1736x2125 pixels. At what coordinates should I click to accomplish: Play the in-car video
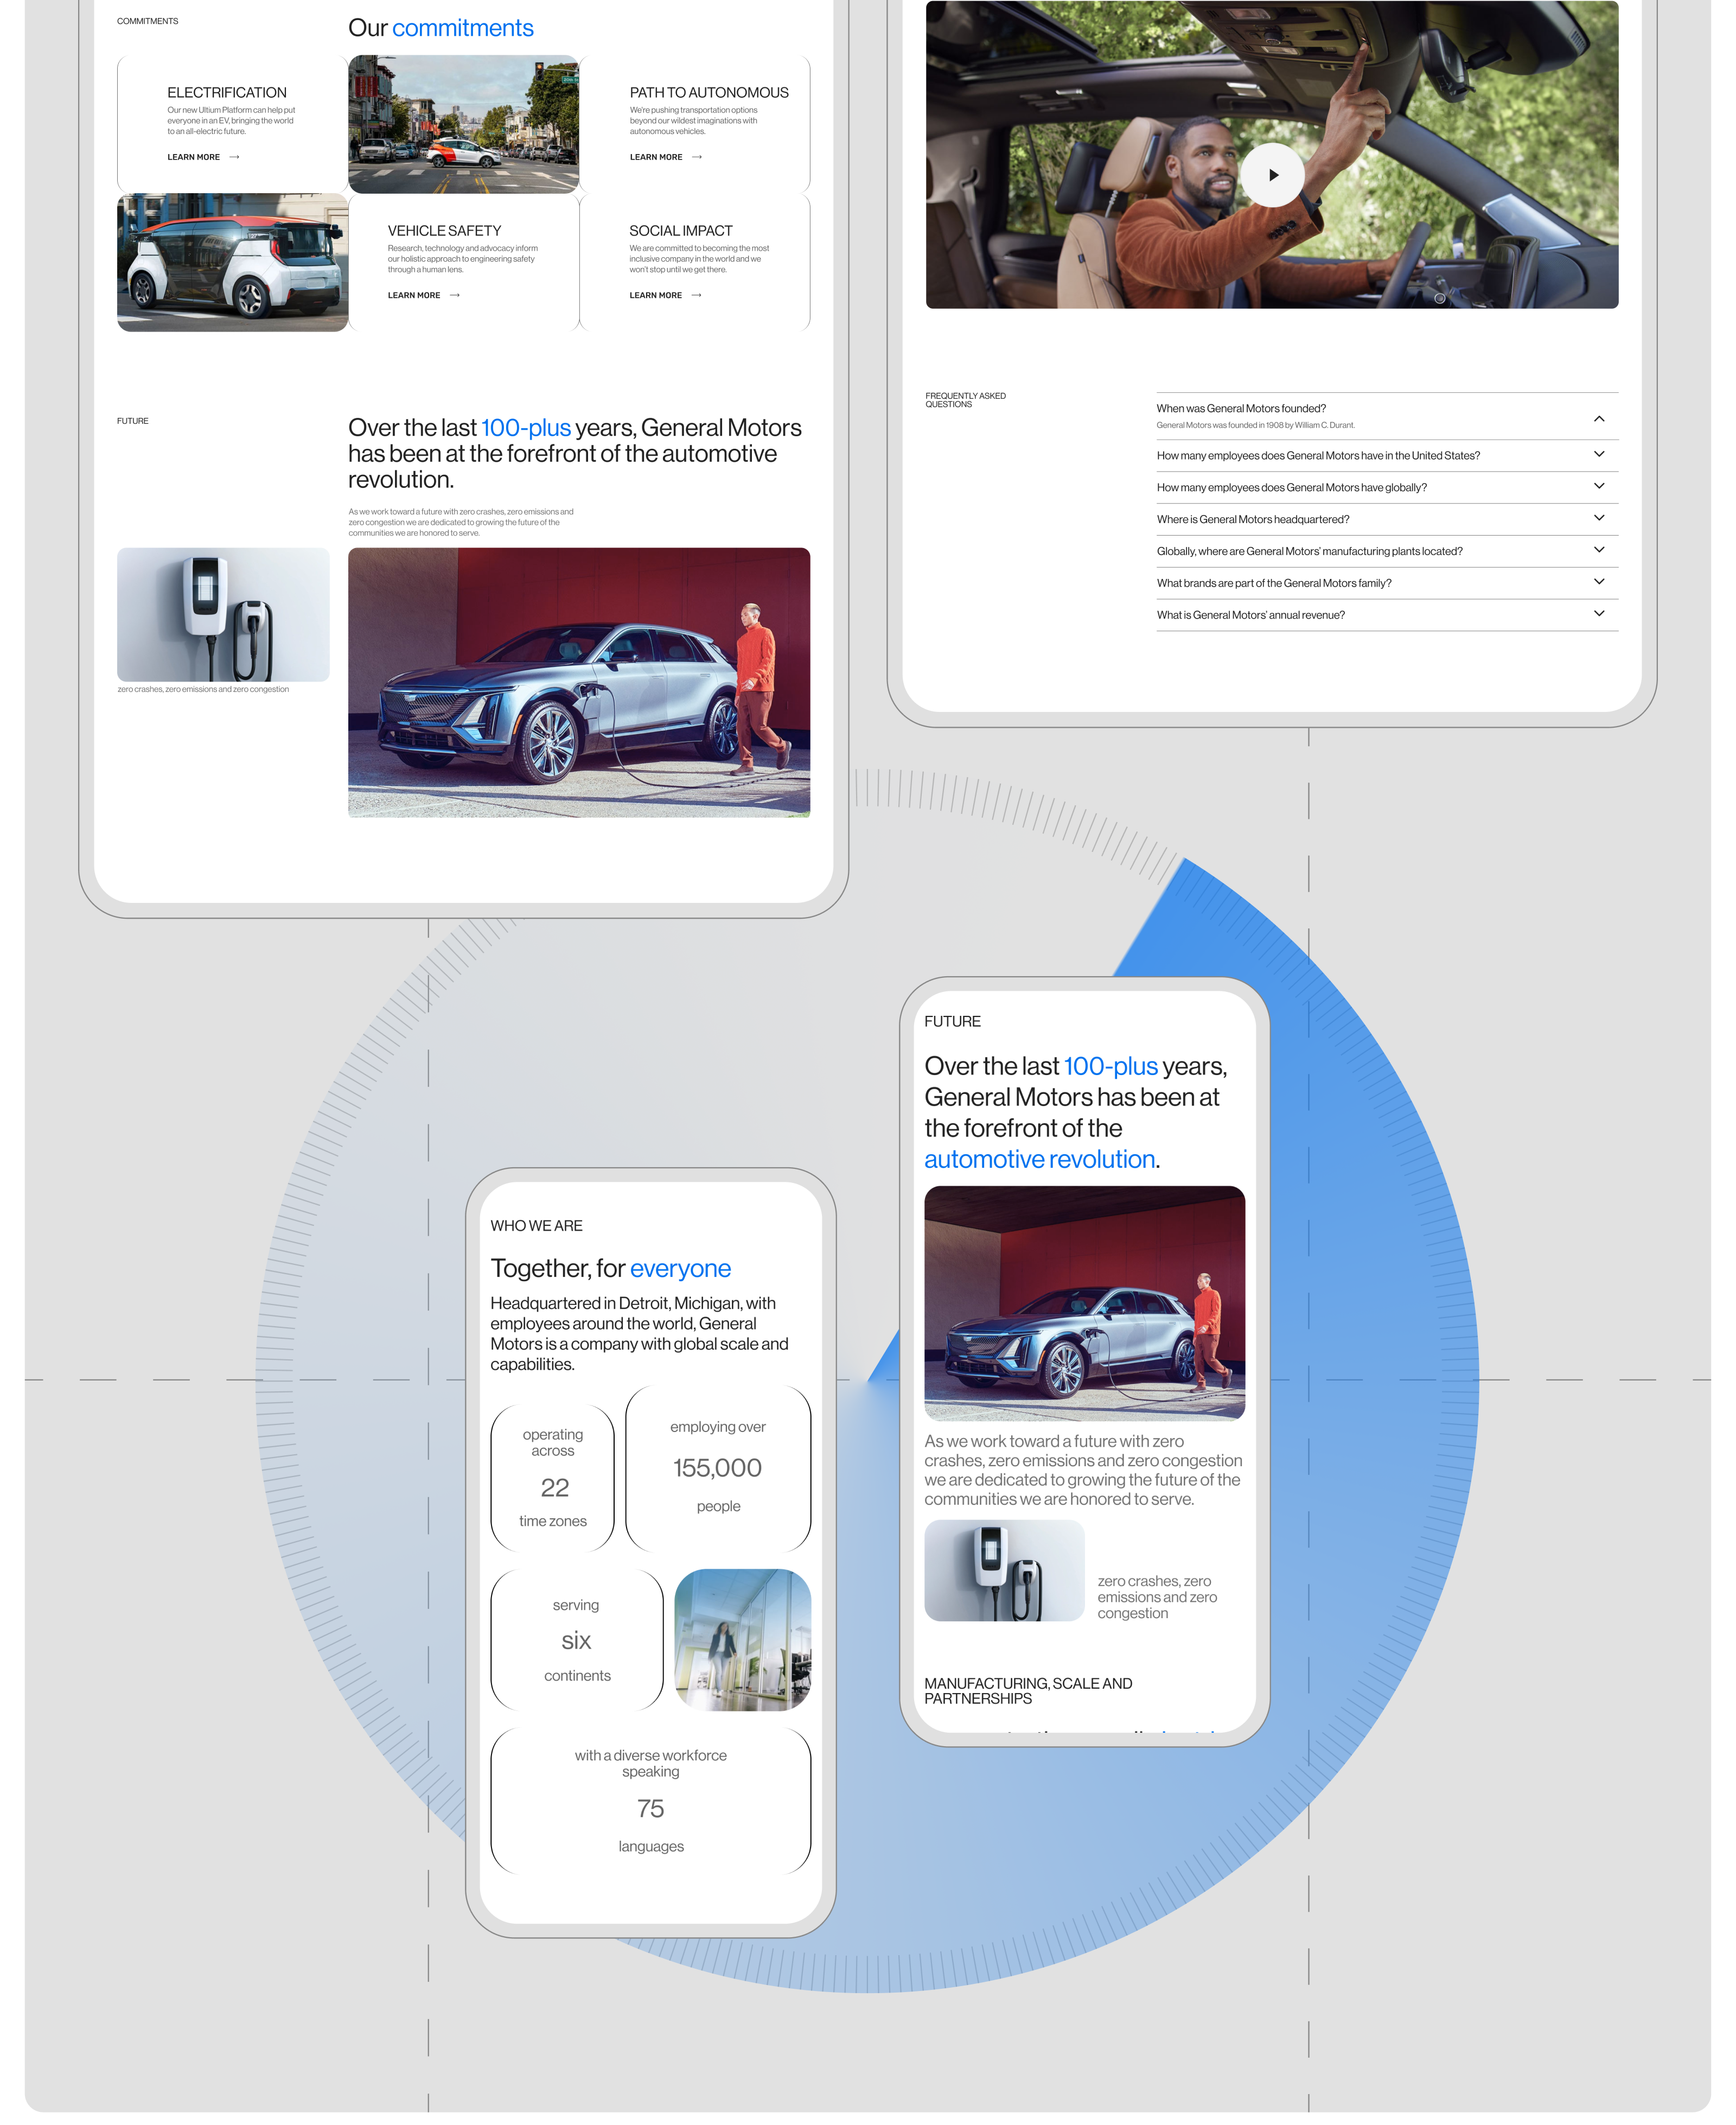(1272, 175)
